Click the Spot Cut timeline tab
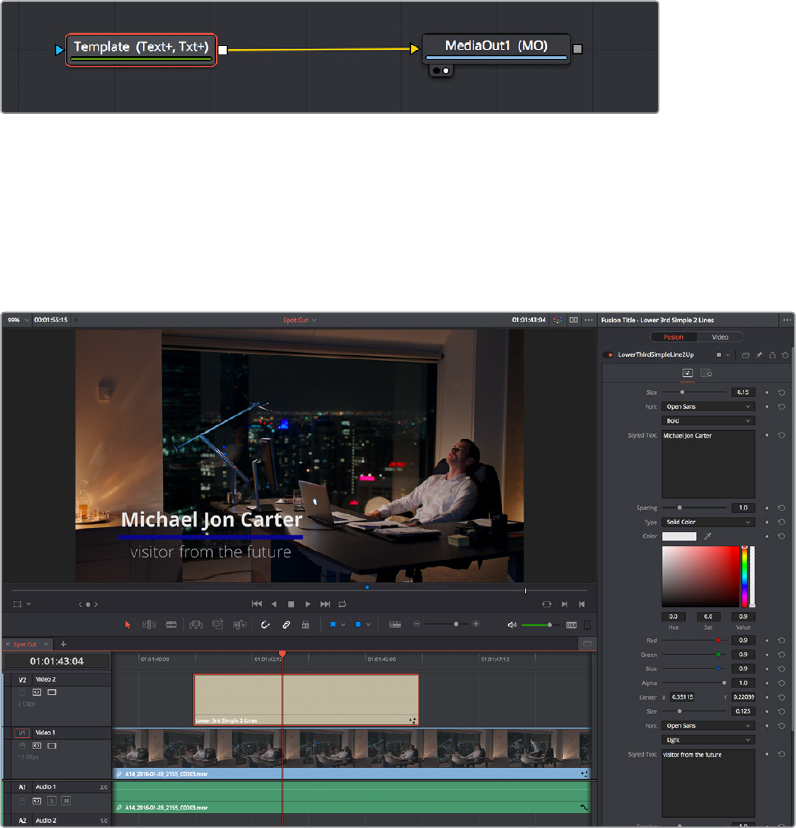Viewport: 796px width, 828px height. point(25,644)
